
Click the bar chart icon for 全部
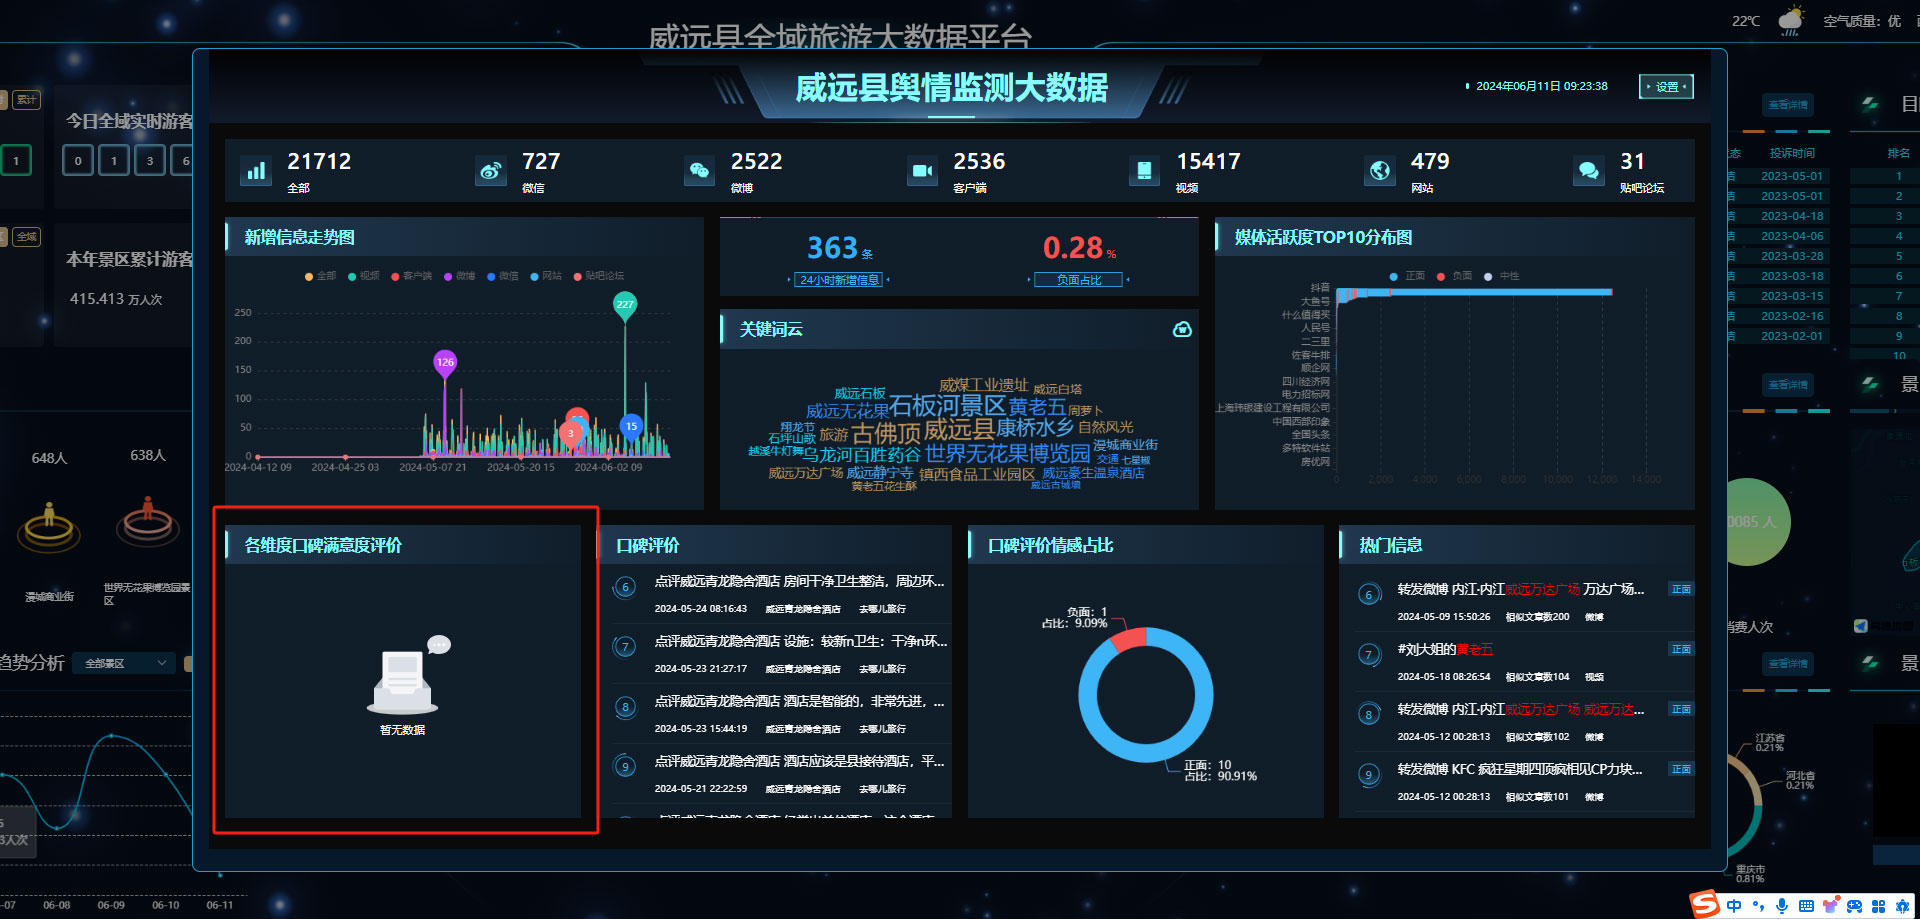(256, 171)
